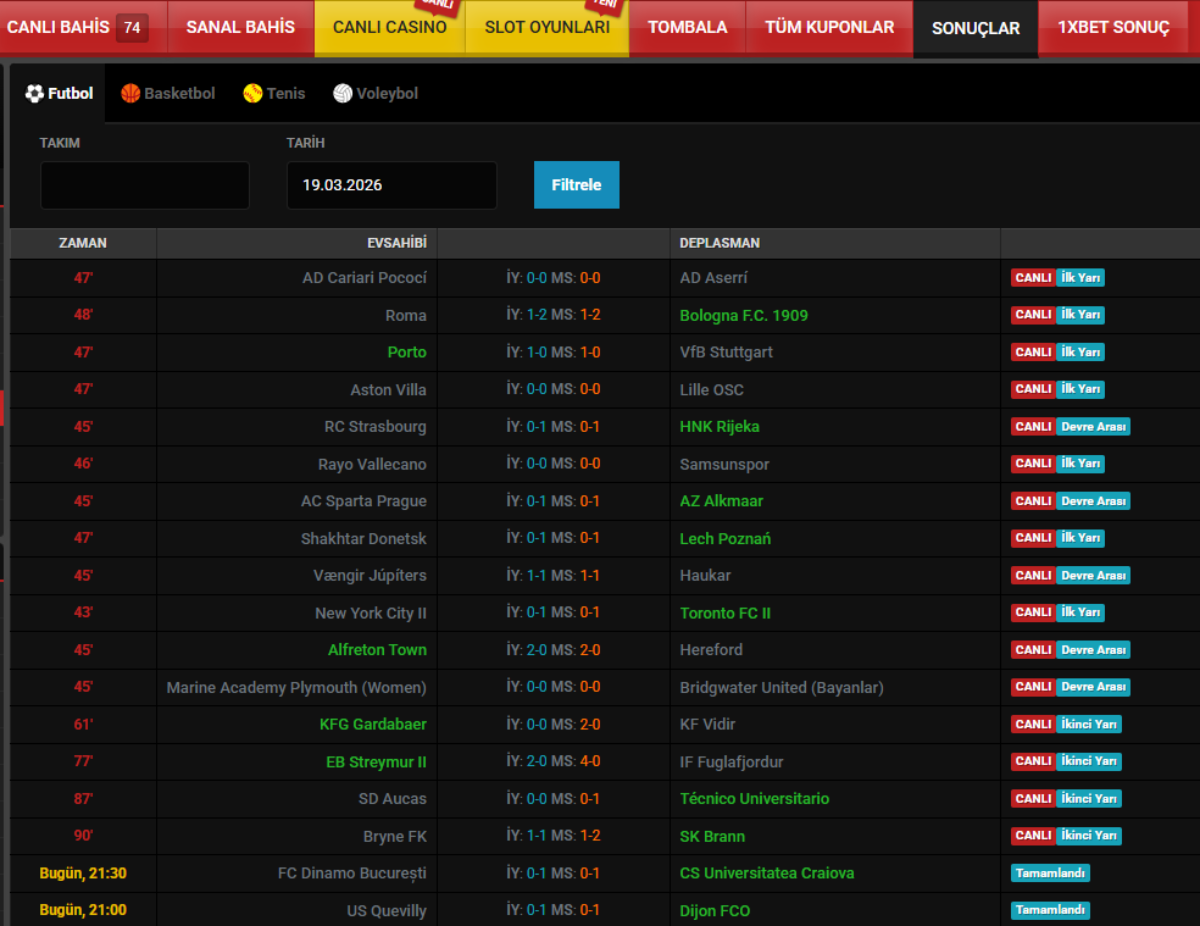Screen dimensions: 1200x926
Task: Click Samsunspor team name
Action: click(725, 464)
